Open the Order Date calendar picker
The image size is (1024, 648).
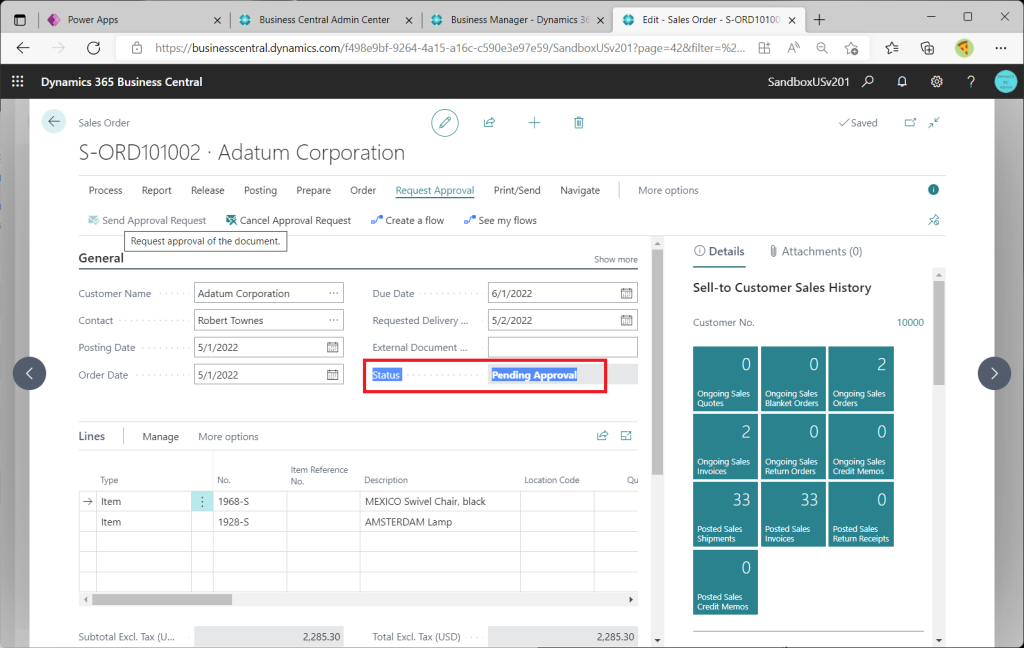(x=332, y=375)
